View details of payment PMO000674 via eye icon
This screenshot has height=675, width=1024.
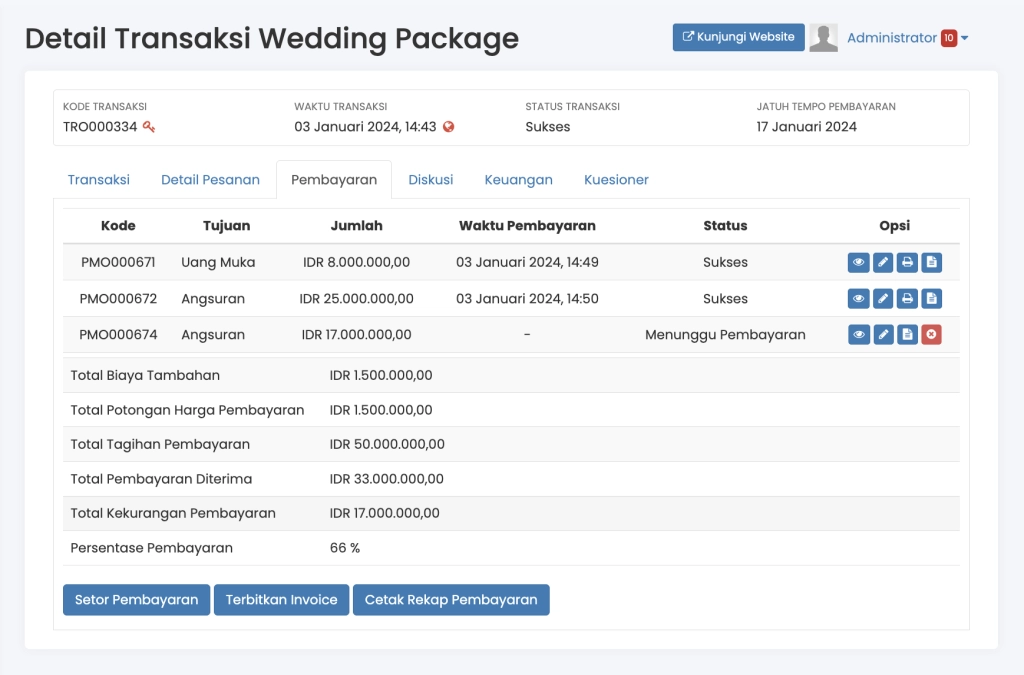[858, 335]
